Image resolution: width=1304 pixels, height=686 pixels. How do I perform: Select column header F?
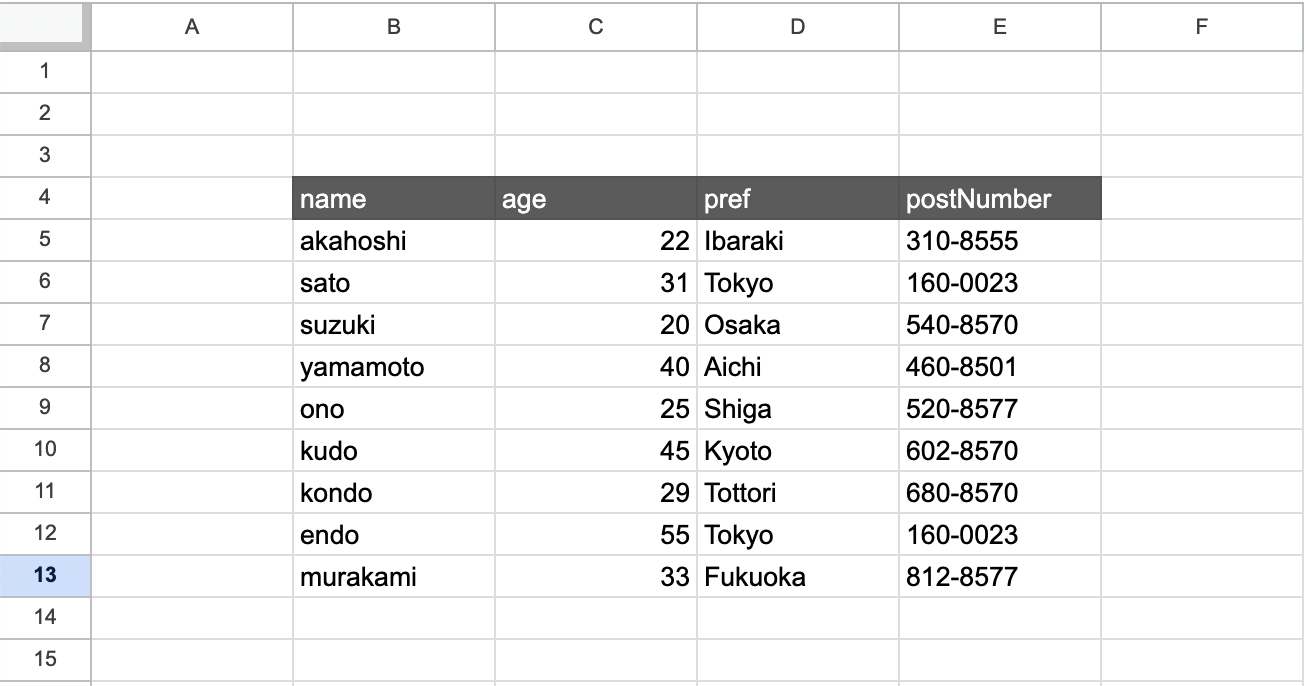1202,27
